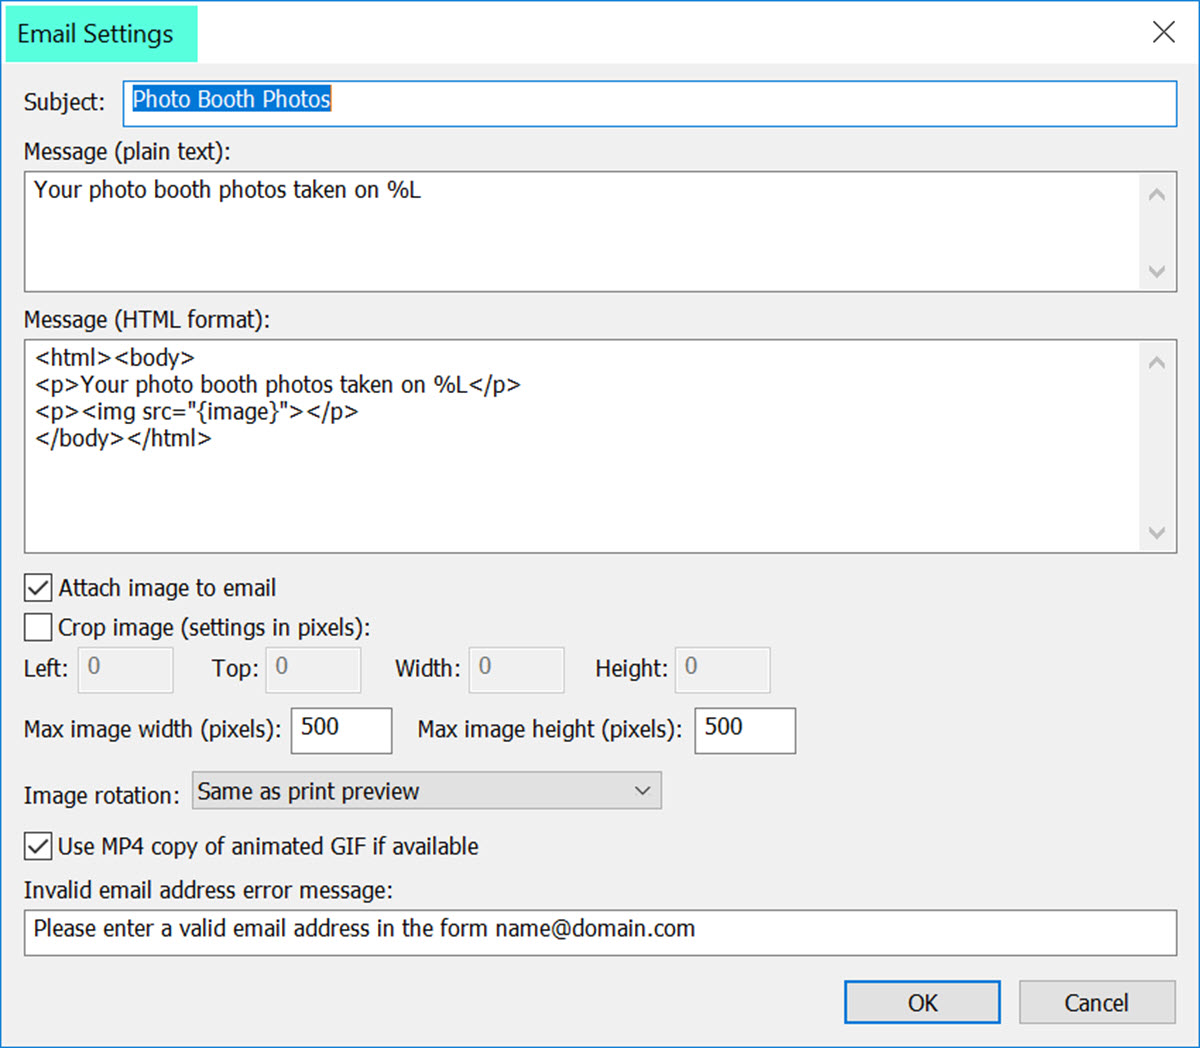Click the Height crop field
This screenshot has height=1048, width=1200.
click(x=723, y=670)
